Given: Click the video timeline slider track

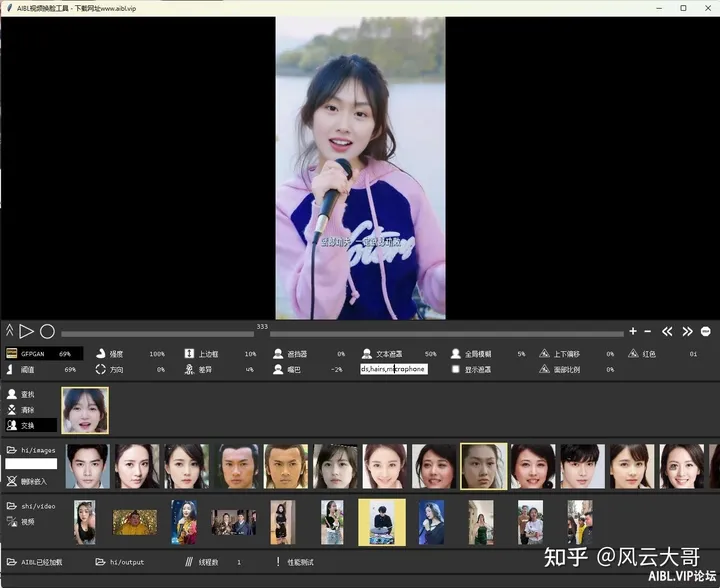Looking at the screenshot, I should tap(342, 334).
